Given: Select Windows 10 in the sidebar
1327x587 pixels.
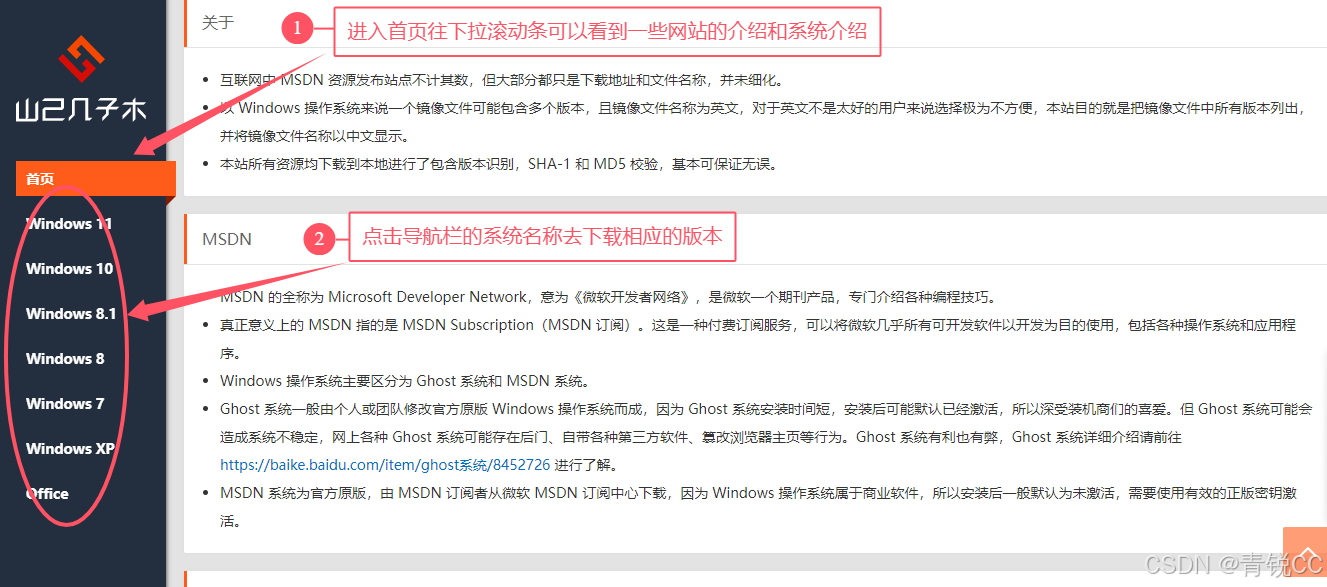Looking at the screenshot, I should [69, 269].
